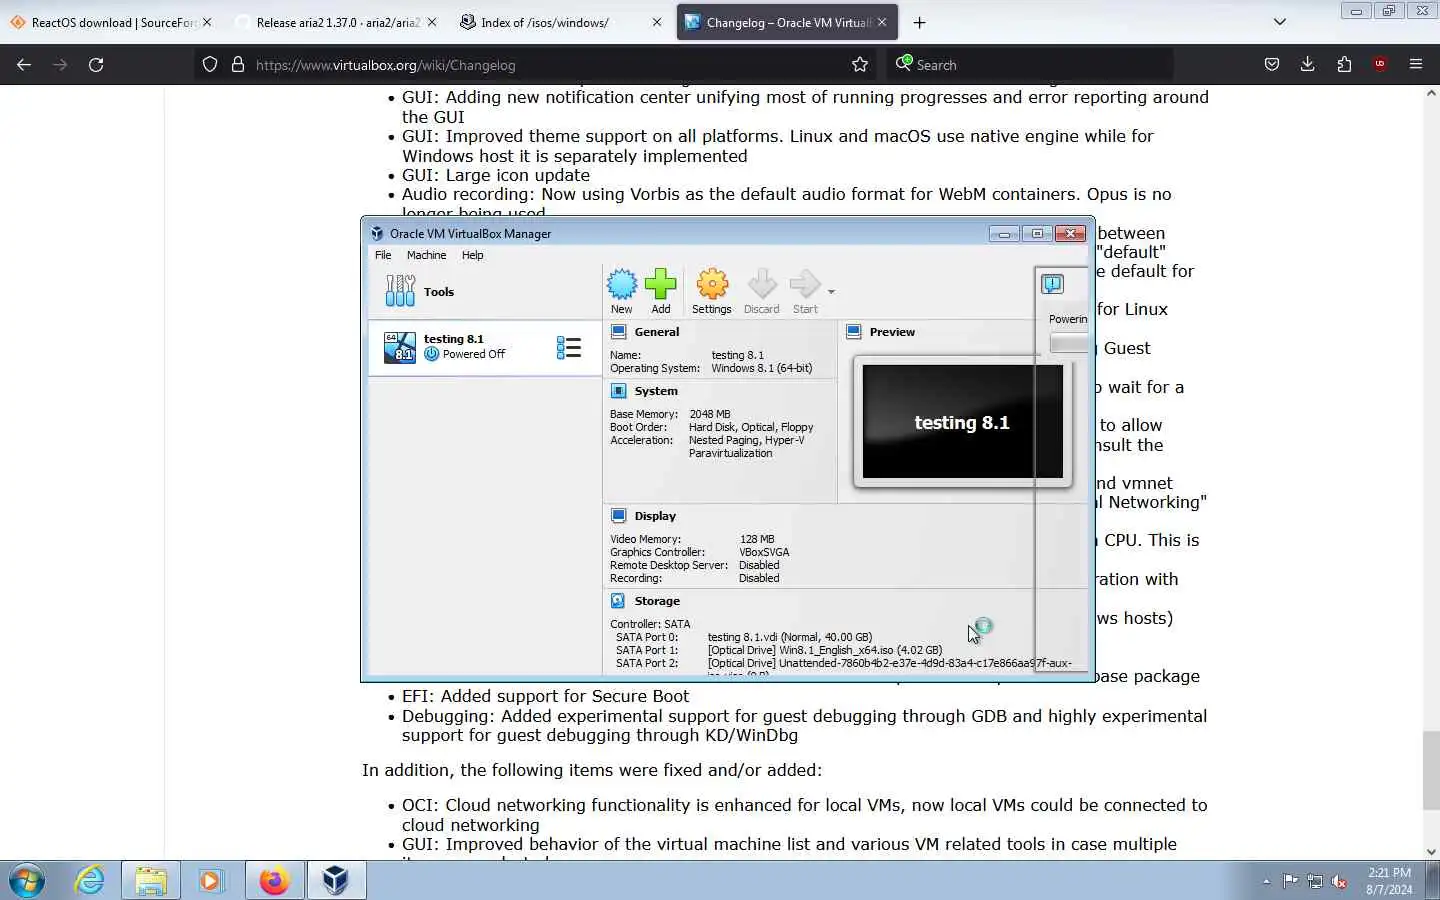Open Firefox Downloads panel

[1307, 64]
